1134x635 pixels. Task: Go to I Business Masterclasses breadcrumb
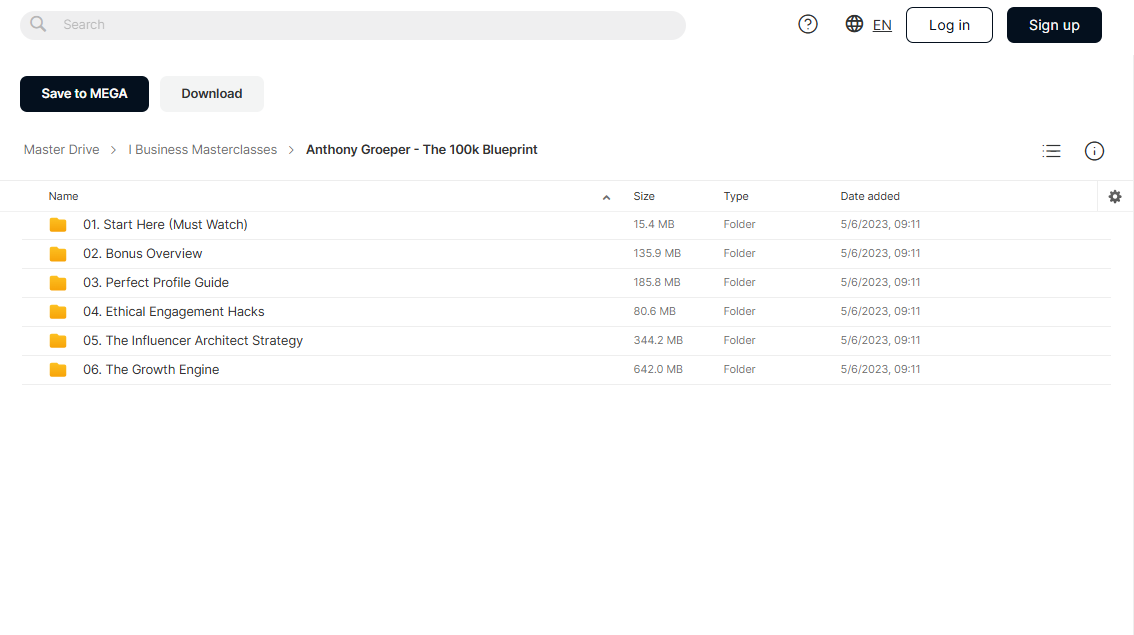202,150
